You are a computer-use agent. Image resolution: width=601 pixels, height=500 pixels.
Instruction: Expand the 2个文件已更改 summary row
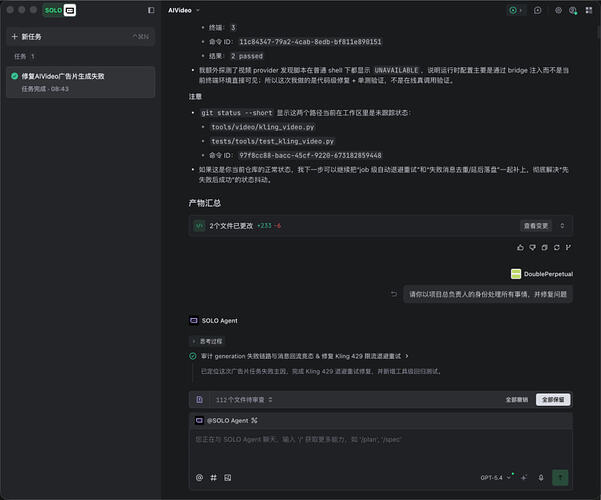pyautogui.click(x=562, y=226)
